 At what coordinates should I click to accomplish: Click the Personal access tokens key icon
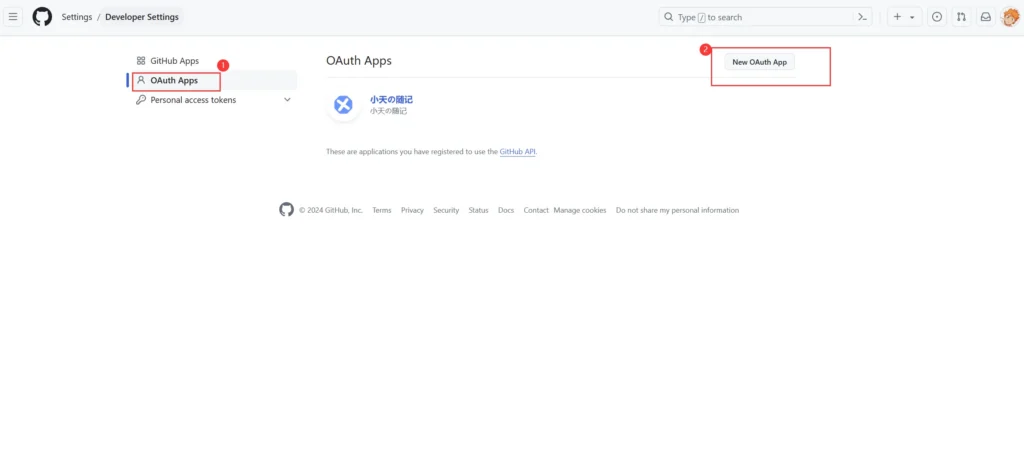point(140,100)
